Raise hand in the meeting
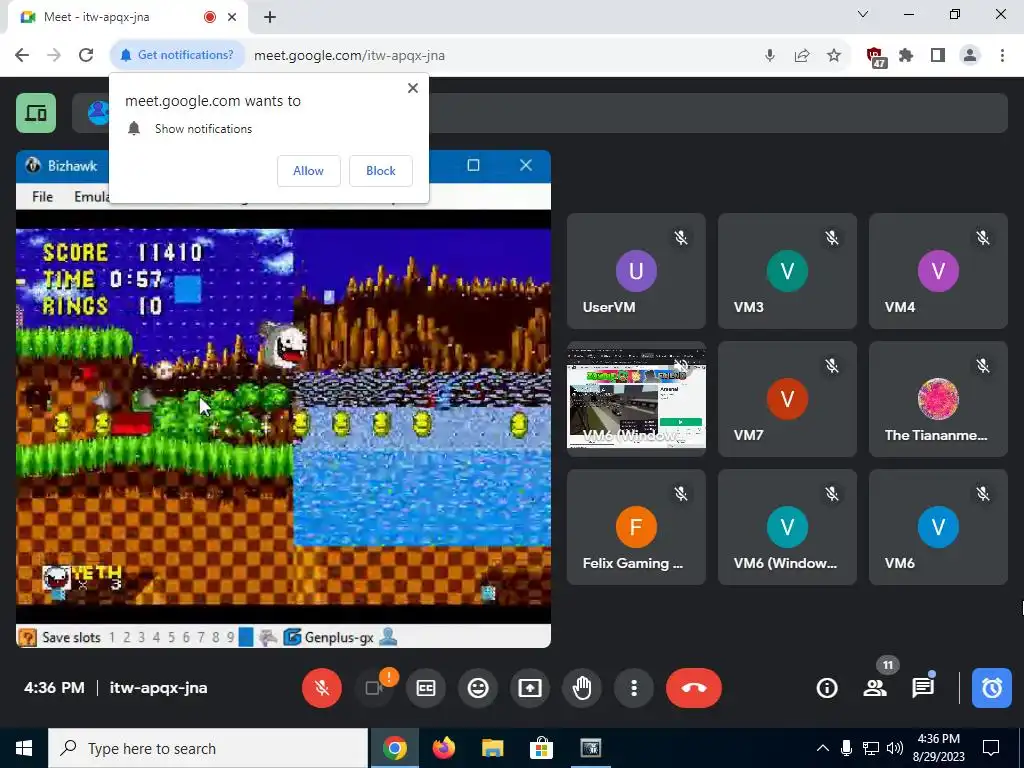This screenshot has height=768, width=1024. tap(582, 688)
